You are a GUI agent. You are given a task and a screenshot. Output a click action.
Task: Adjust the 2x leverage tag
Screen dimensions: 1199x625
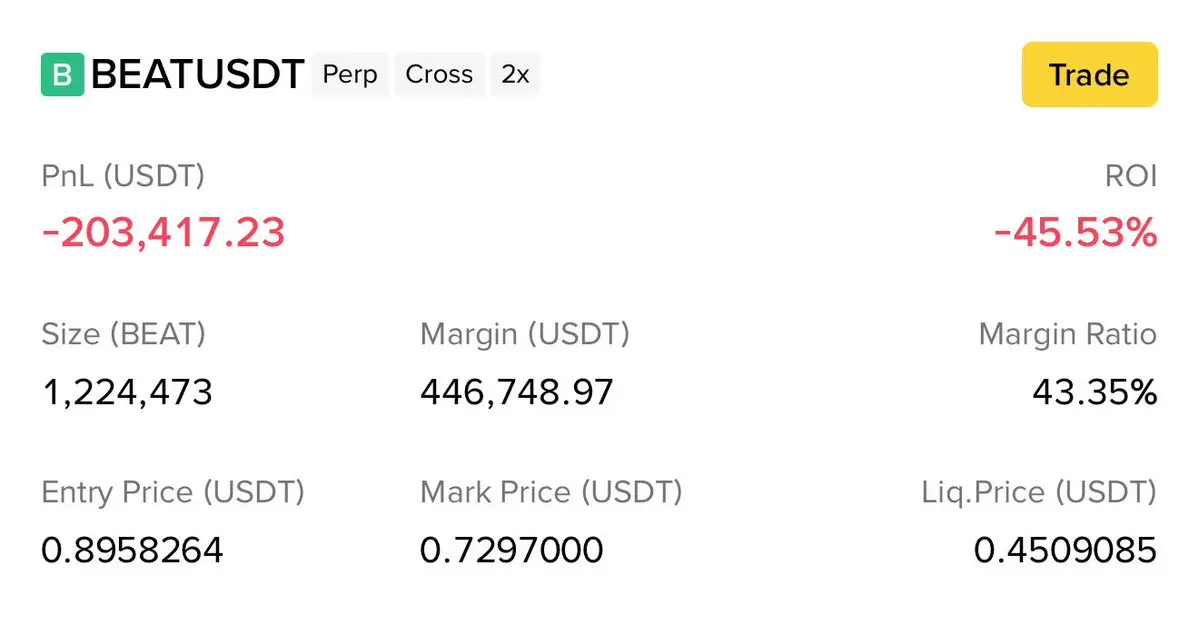[515, 75]
